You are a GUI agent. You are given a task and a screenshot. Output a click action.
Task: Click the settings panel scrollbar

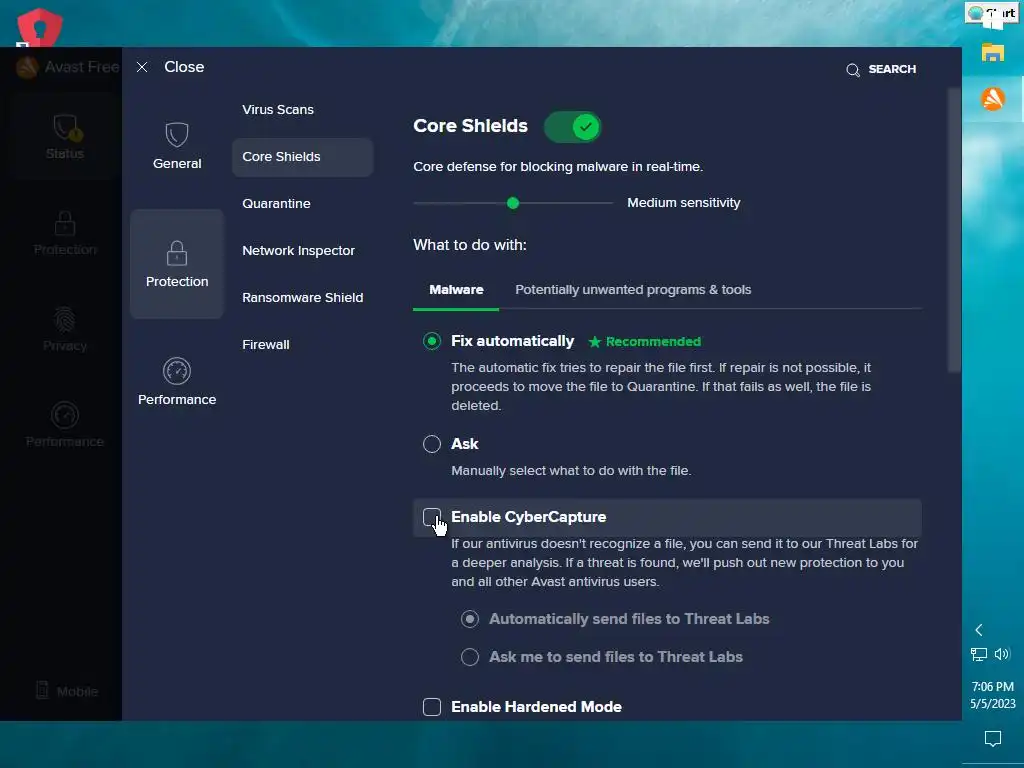(x=954, y=231)
